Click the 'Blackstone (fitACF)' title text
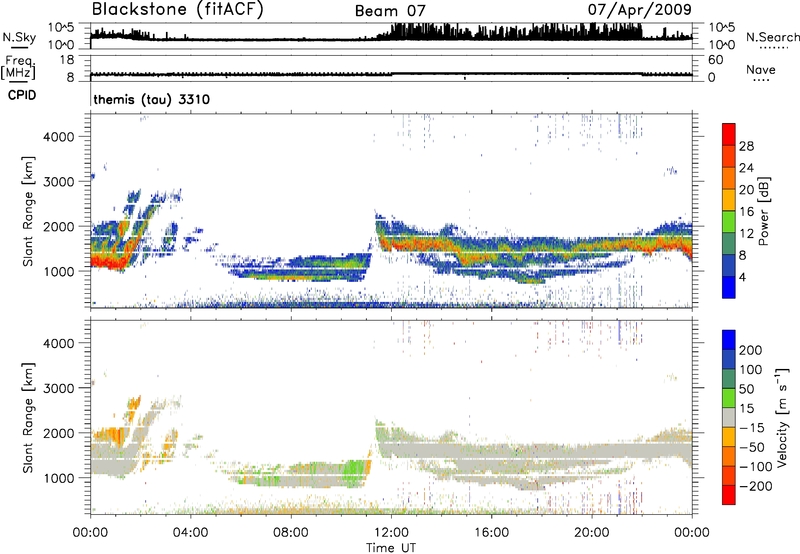 [x=178, y=10]
